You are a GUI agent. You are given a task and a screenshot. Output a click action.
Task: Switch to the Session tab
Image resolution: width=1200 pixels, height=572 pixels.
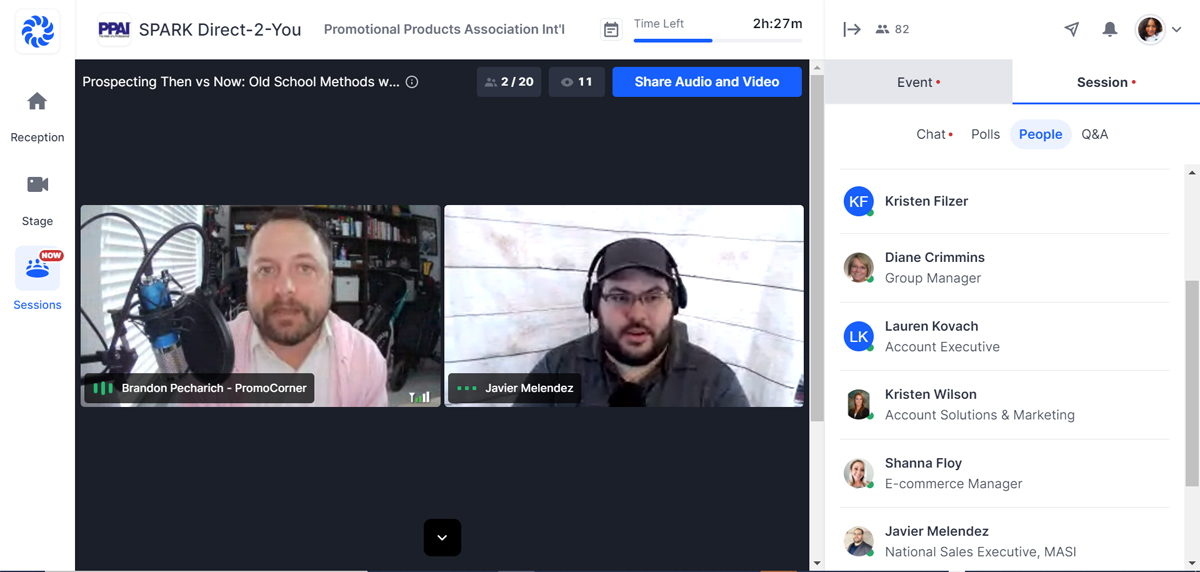click(1105, 82)
